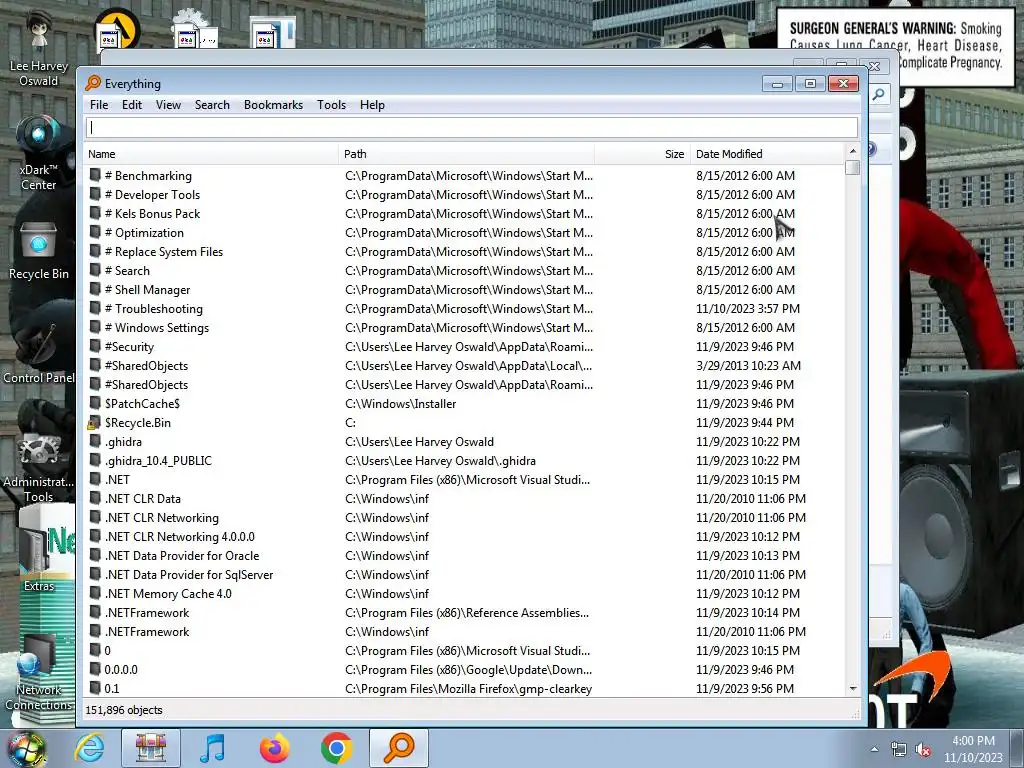Open the Search menu
Screen dimensions: 1024x768
point(212,105)
